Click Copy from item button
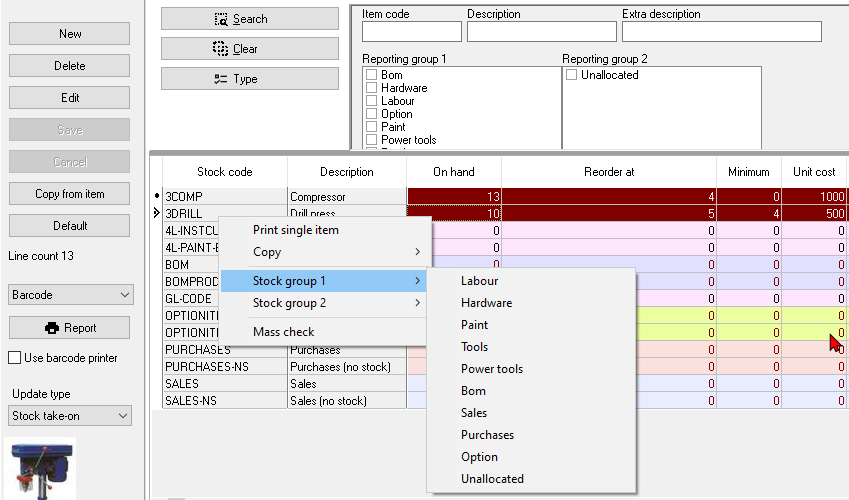 pos(69,194)
